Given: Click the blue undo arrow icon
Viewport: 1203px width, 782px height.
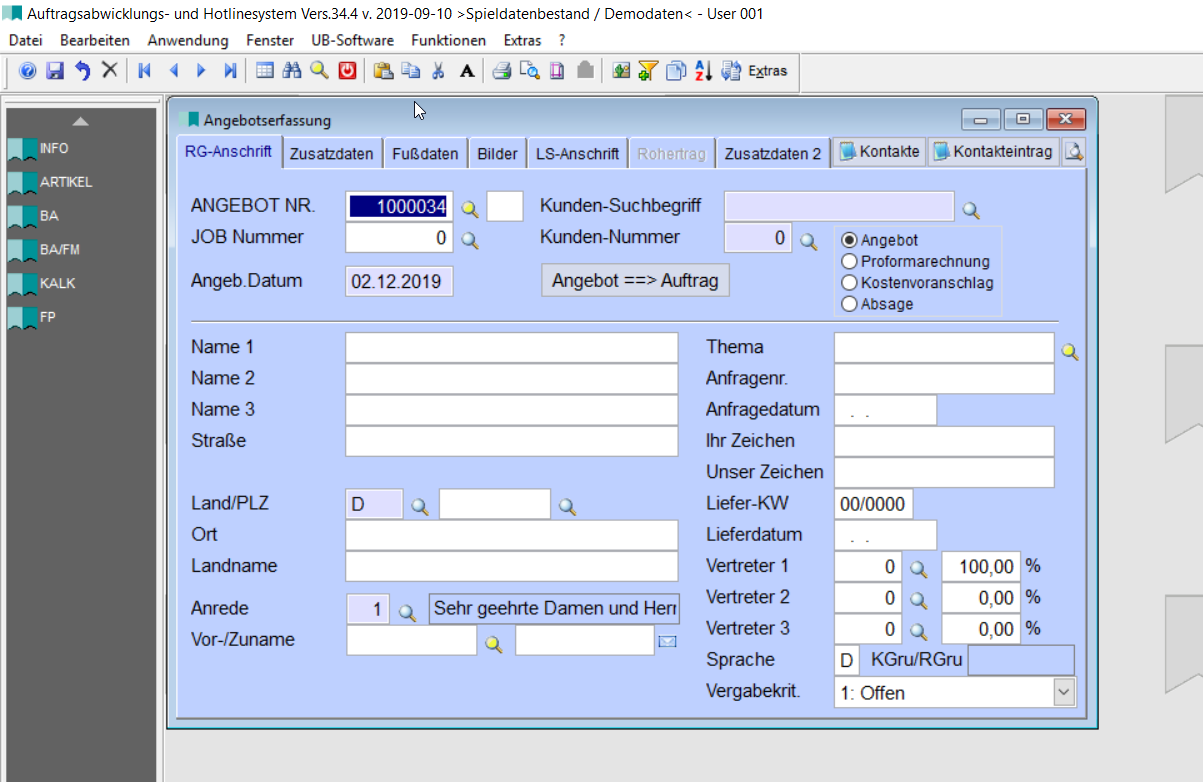Looking at the screenshot, I should pos(82,71).
